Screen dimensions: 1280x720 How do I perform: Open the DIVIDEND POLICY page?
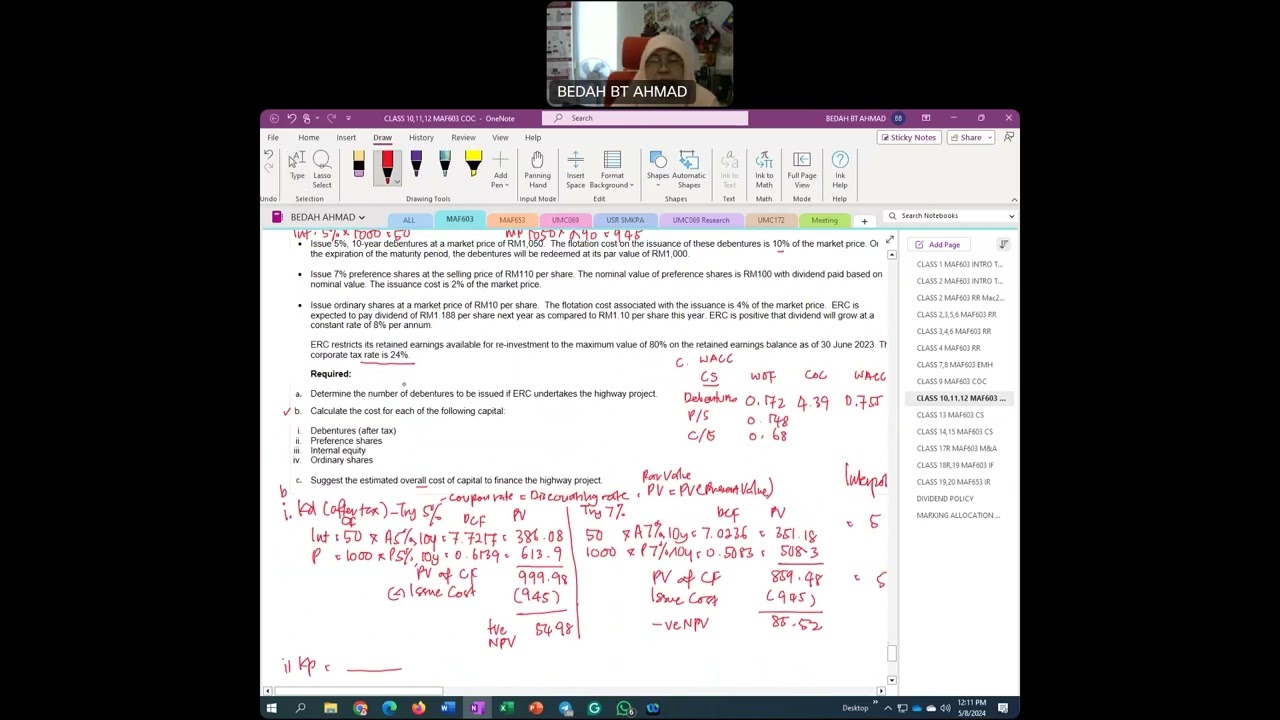(x=945, y=499)
